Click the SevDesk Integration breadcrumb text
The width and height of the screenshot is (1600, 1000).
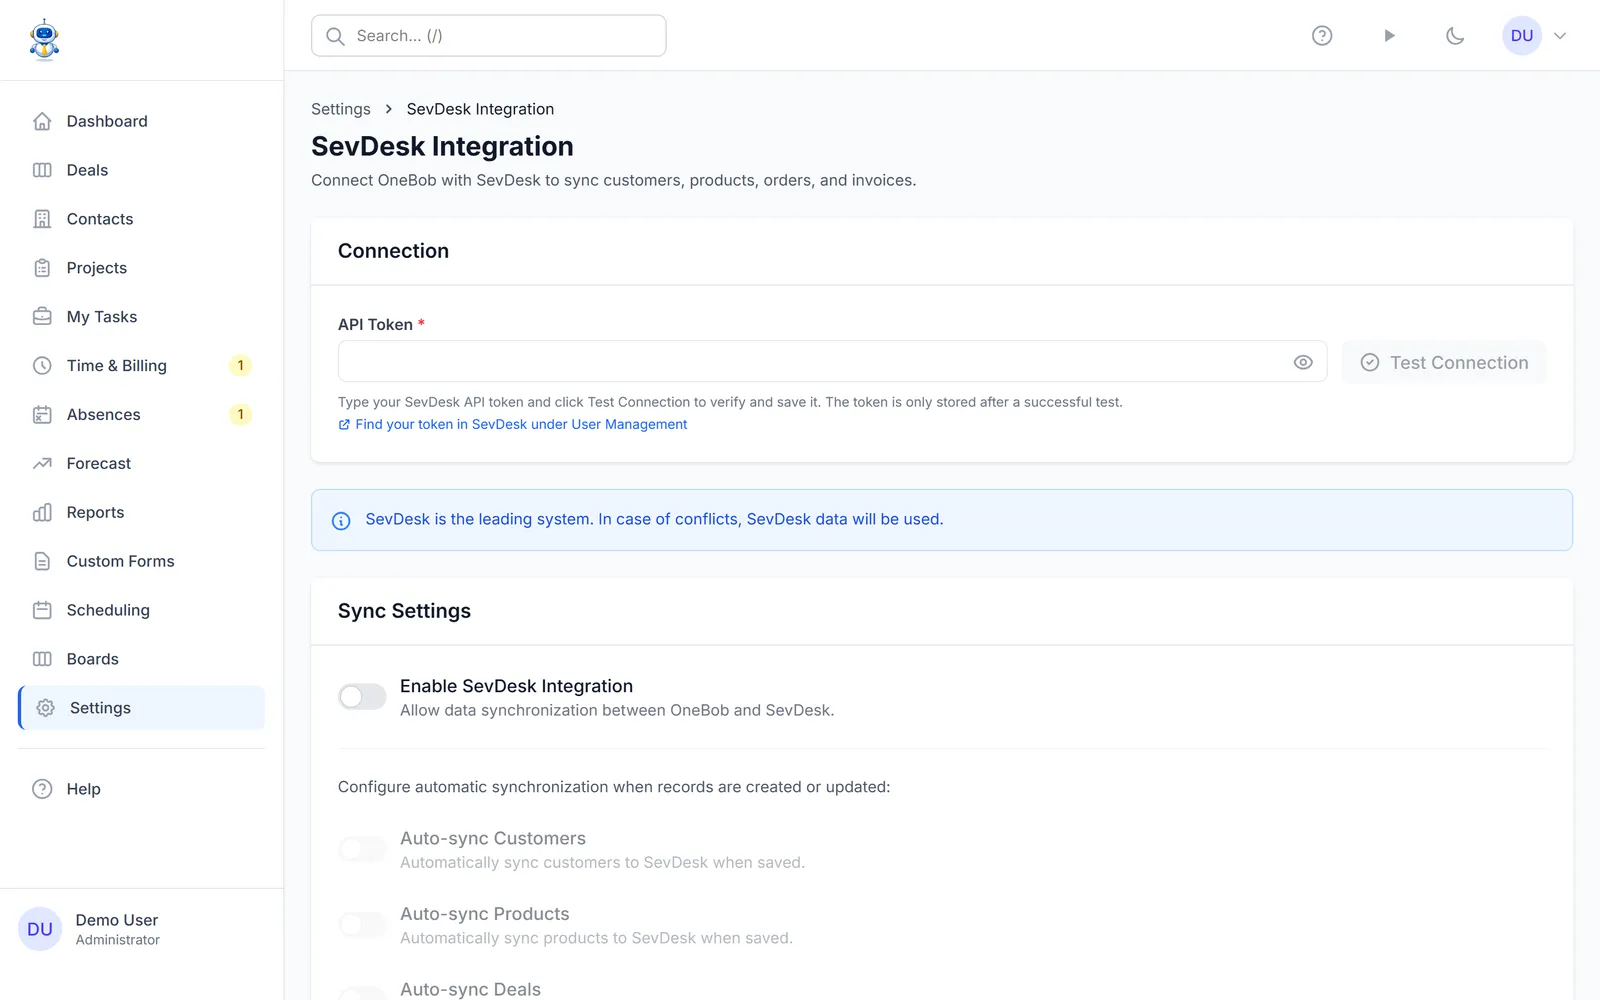(x=480, y=109)
